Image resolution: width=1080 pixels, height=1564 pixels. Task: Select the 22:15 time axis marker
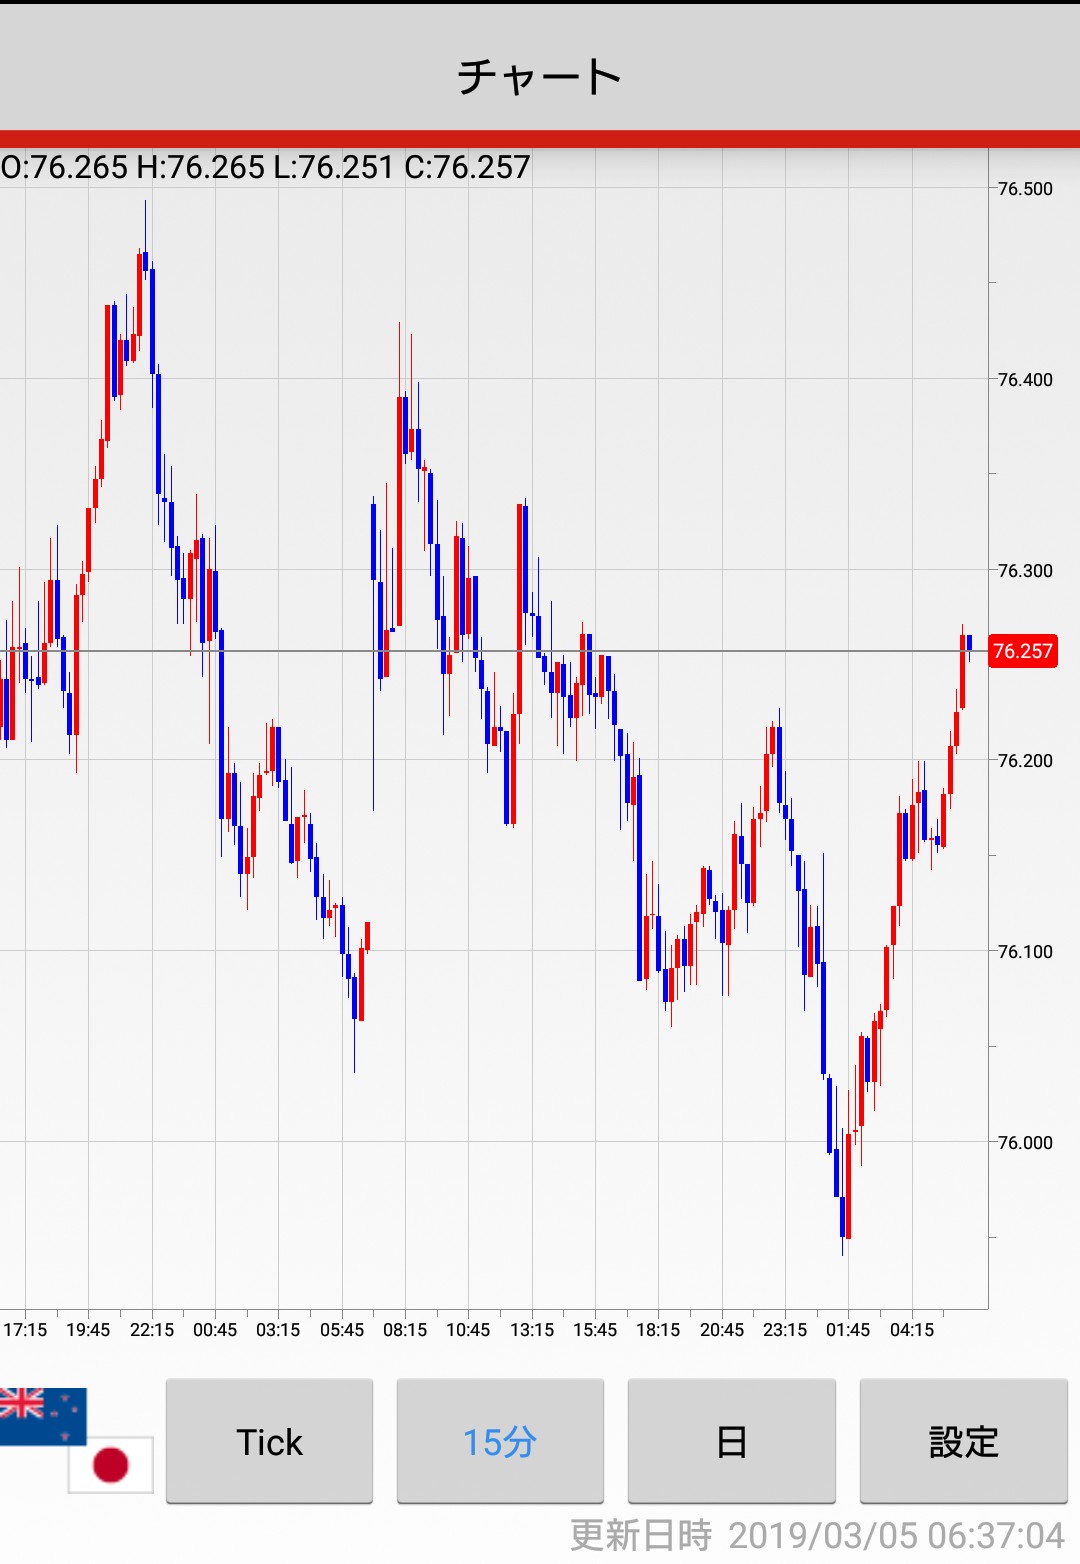click(x=152, y=1330)
